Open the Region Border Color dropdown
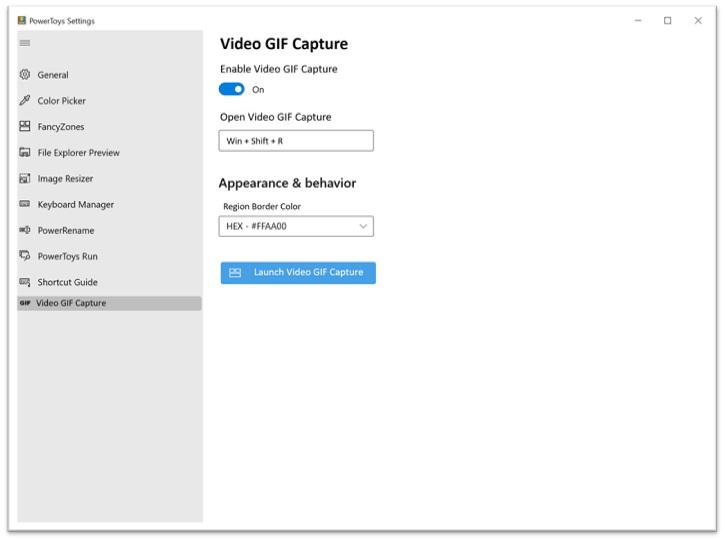 [296, 226]
